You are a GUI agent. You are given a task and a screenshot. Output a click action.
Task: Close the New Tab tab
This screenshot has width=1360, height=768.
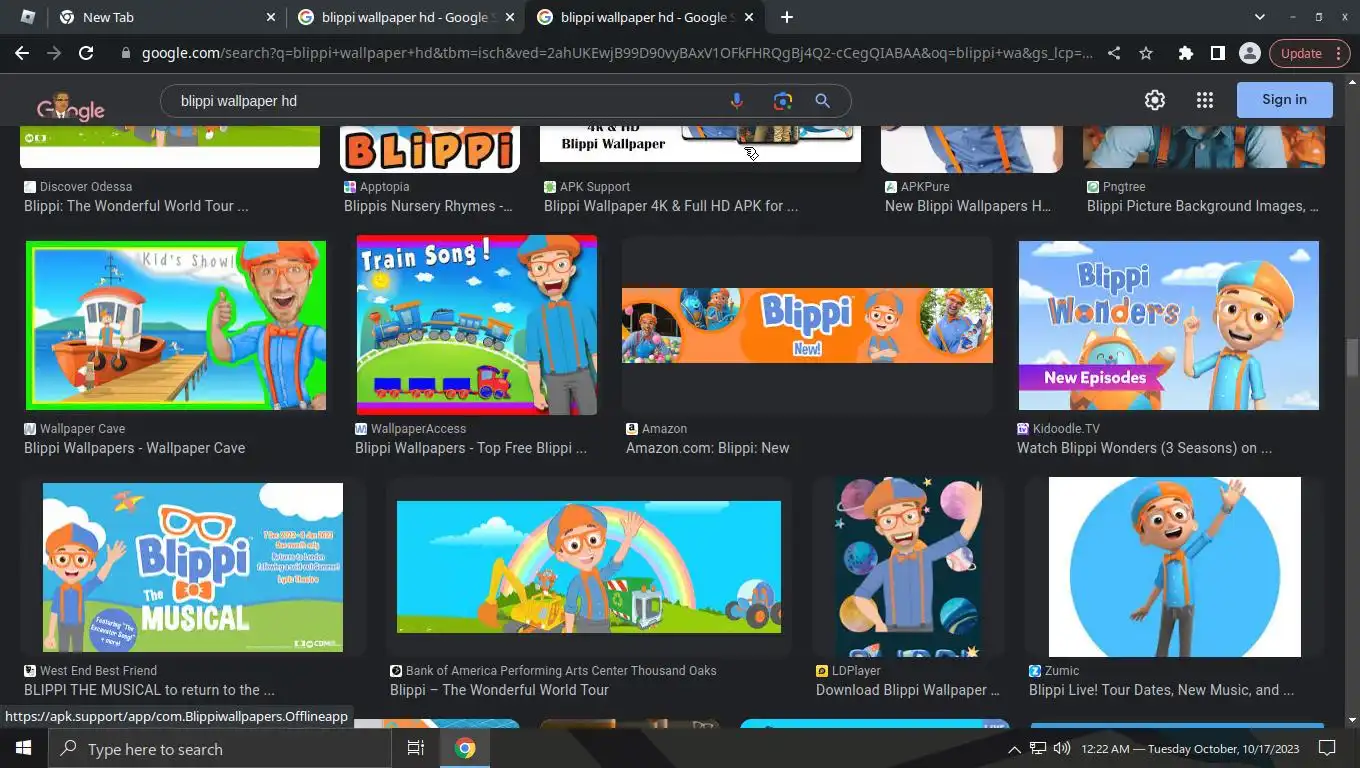point(271,17)
